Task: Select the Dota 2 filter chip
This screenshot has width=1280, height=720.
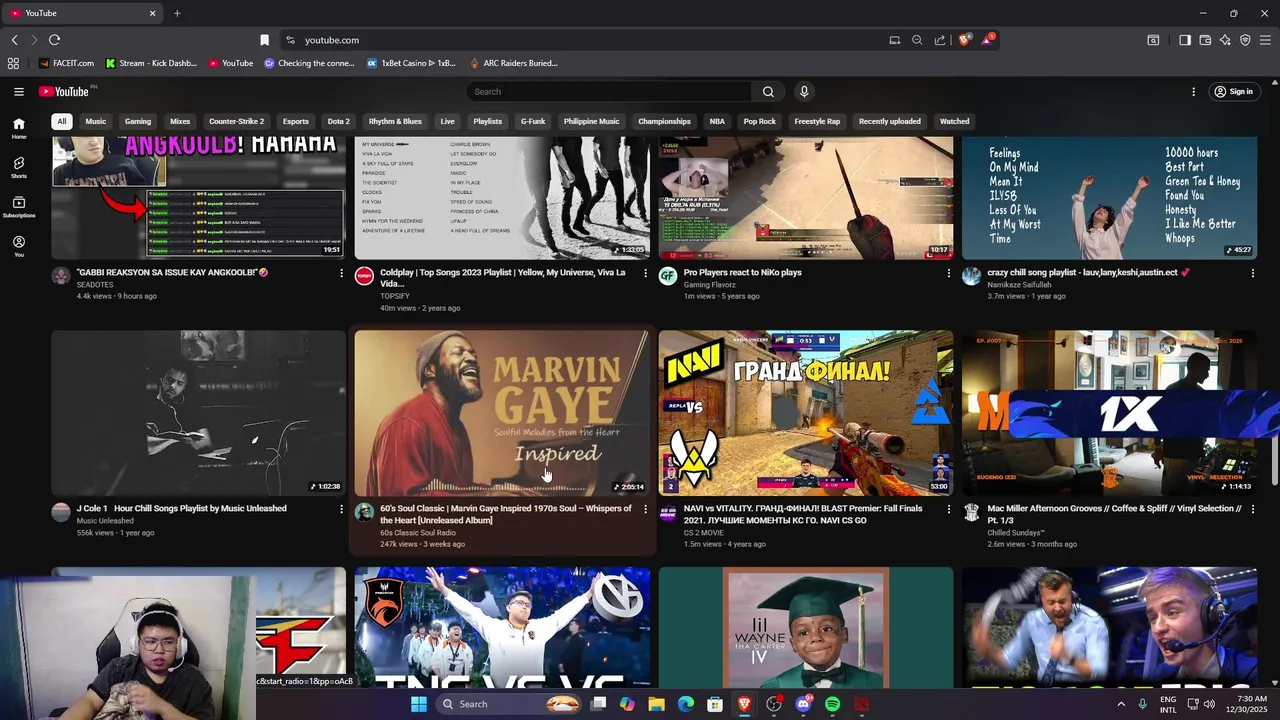Action: (339, 121)
